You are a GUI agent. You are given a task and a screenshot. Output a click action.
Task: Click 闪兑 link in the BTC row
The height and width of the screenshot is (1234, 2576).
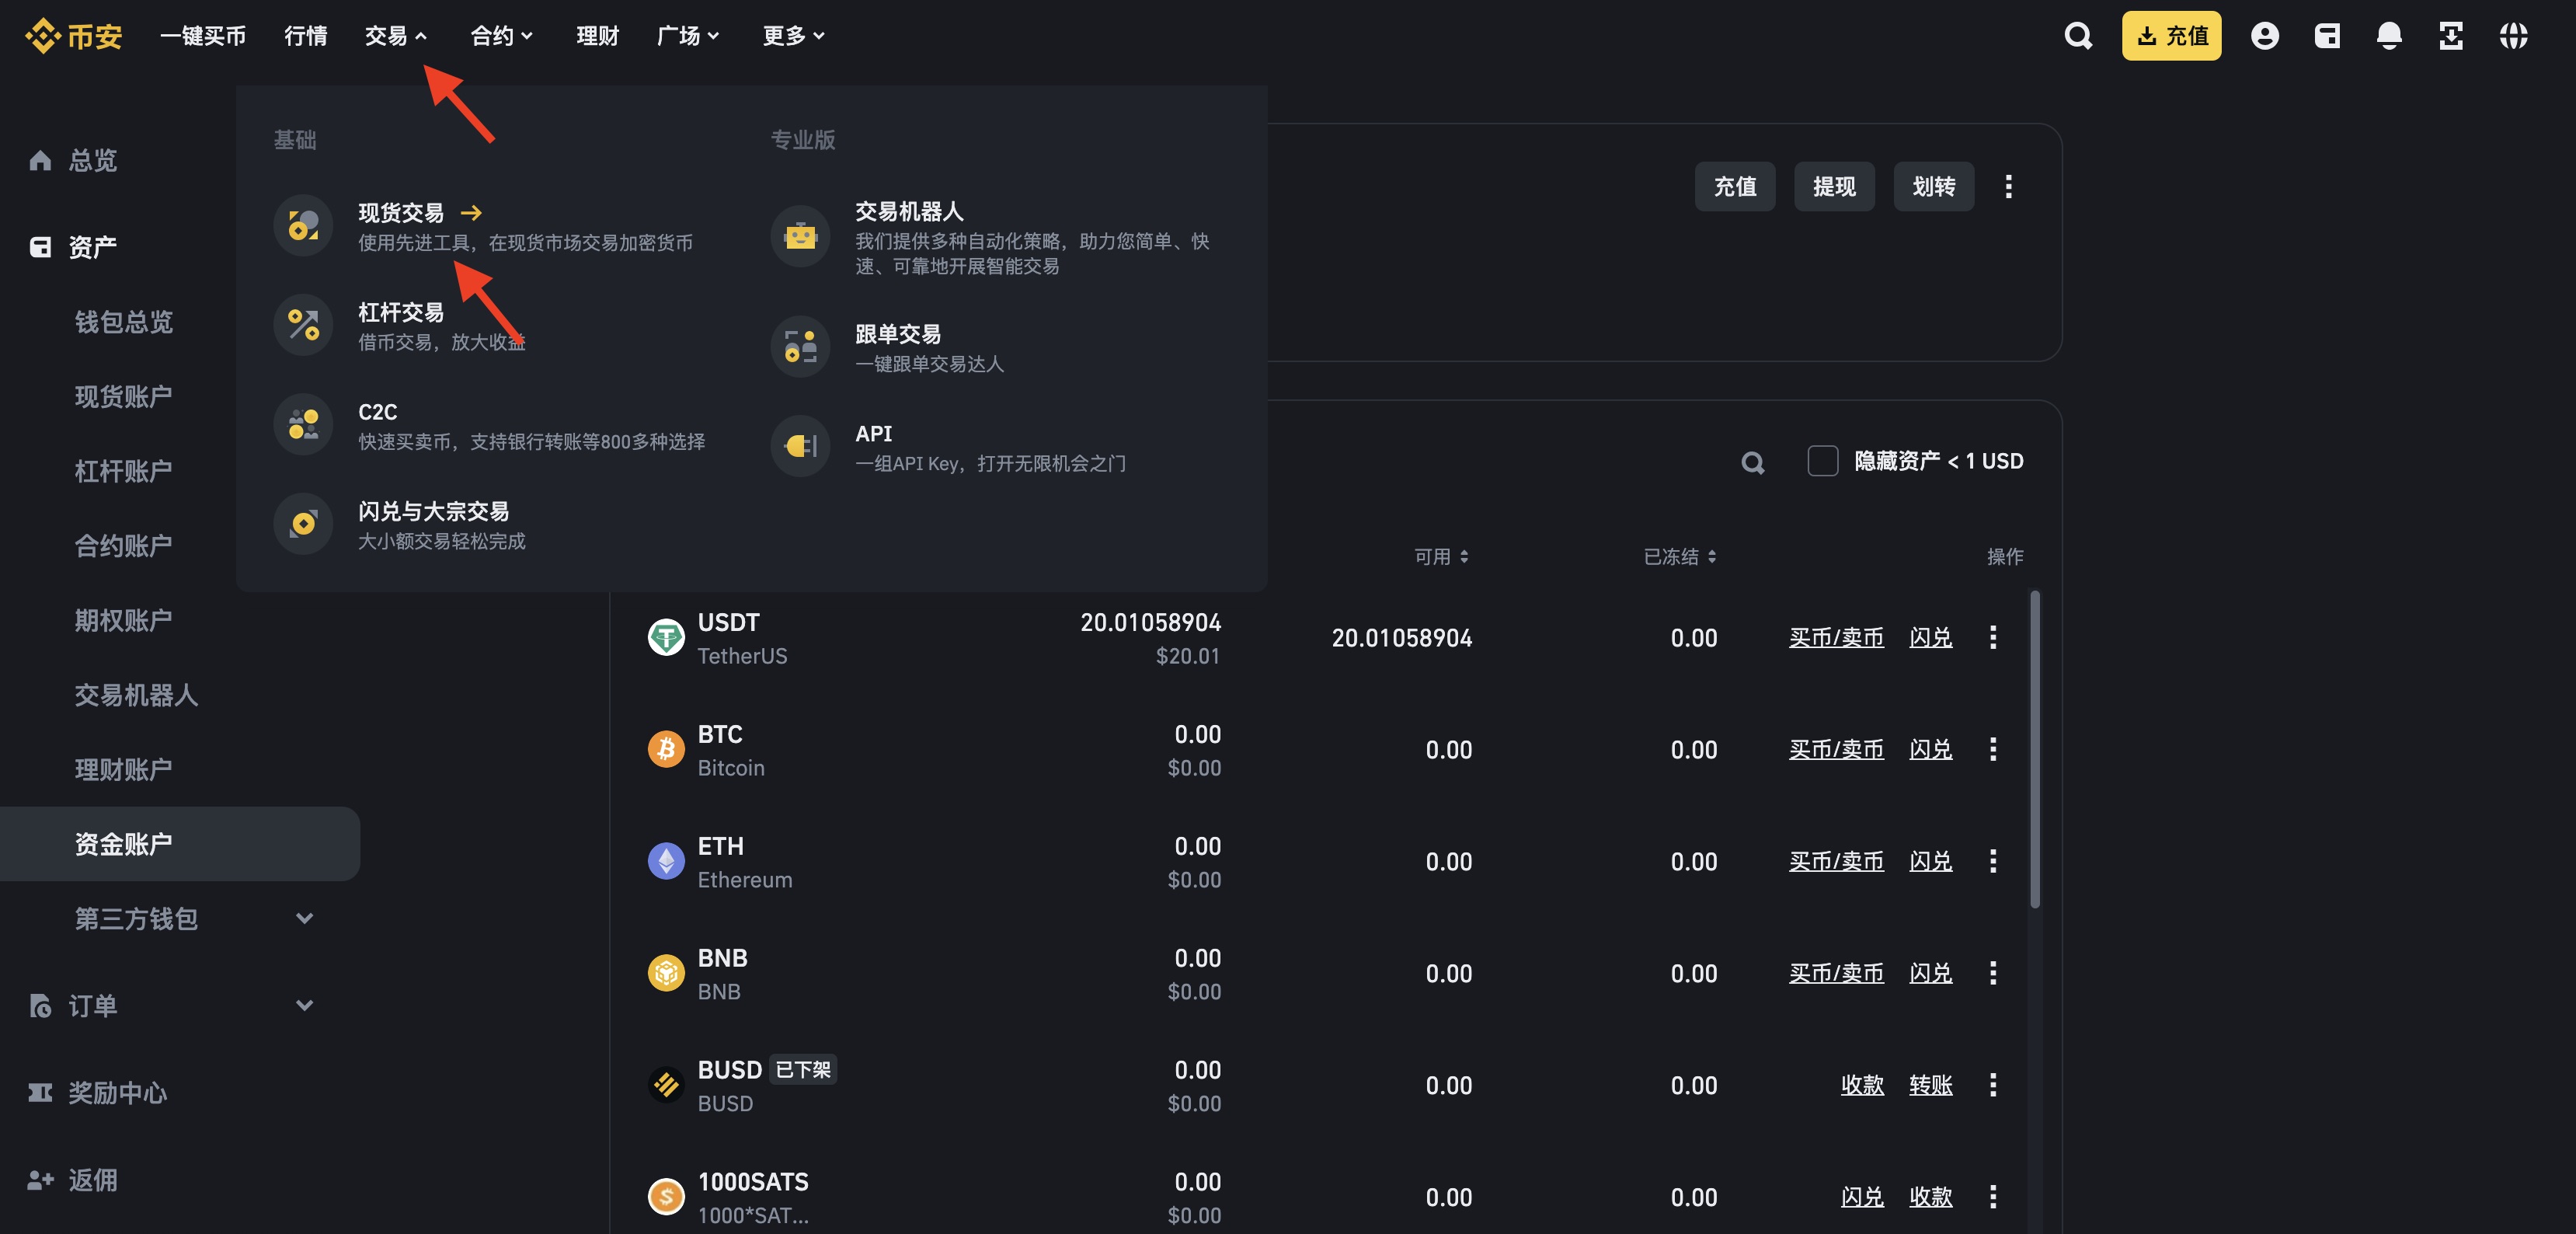pos(1930,750)
